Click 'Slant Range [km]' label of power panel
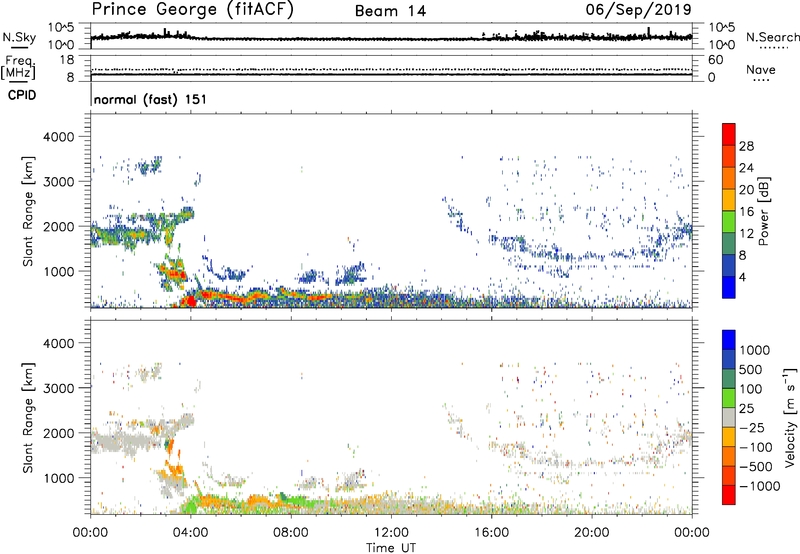 [28, 211]
